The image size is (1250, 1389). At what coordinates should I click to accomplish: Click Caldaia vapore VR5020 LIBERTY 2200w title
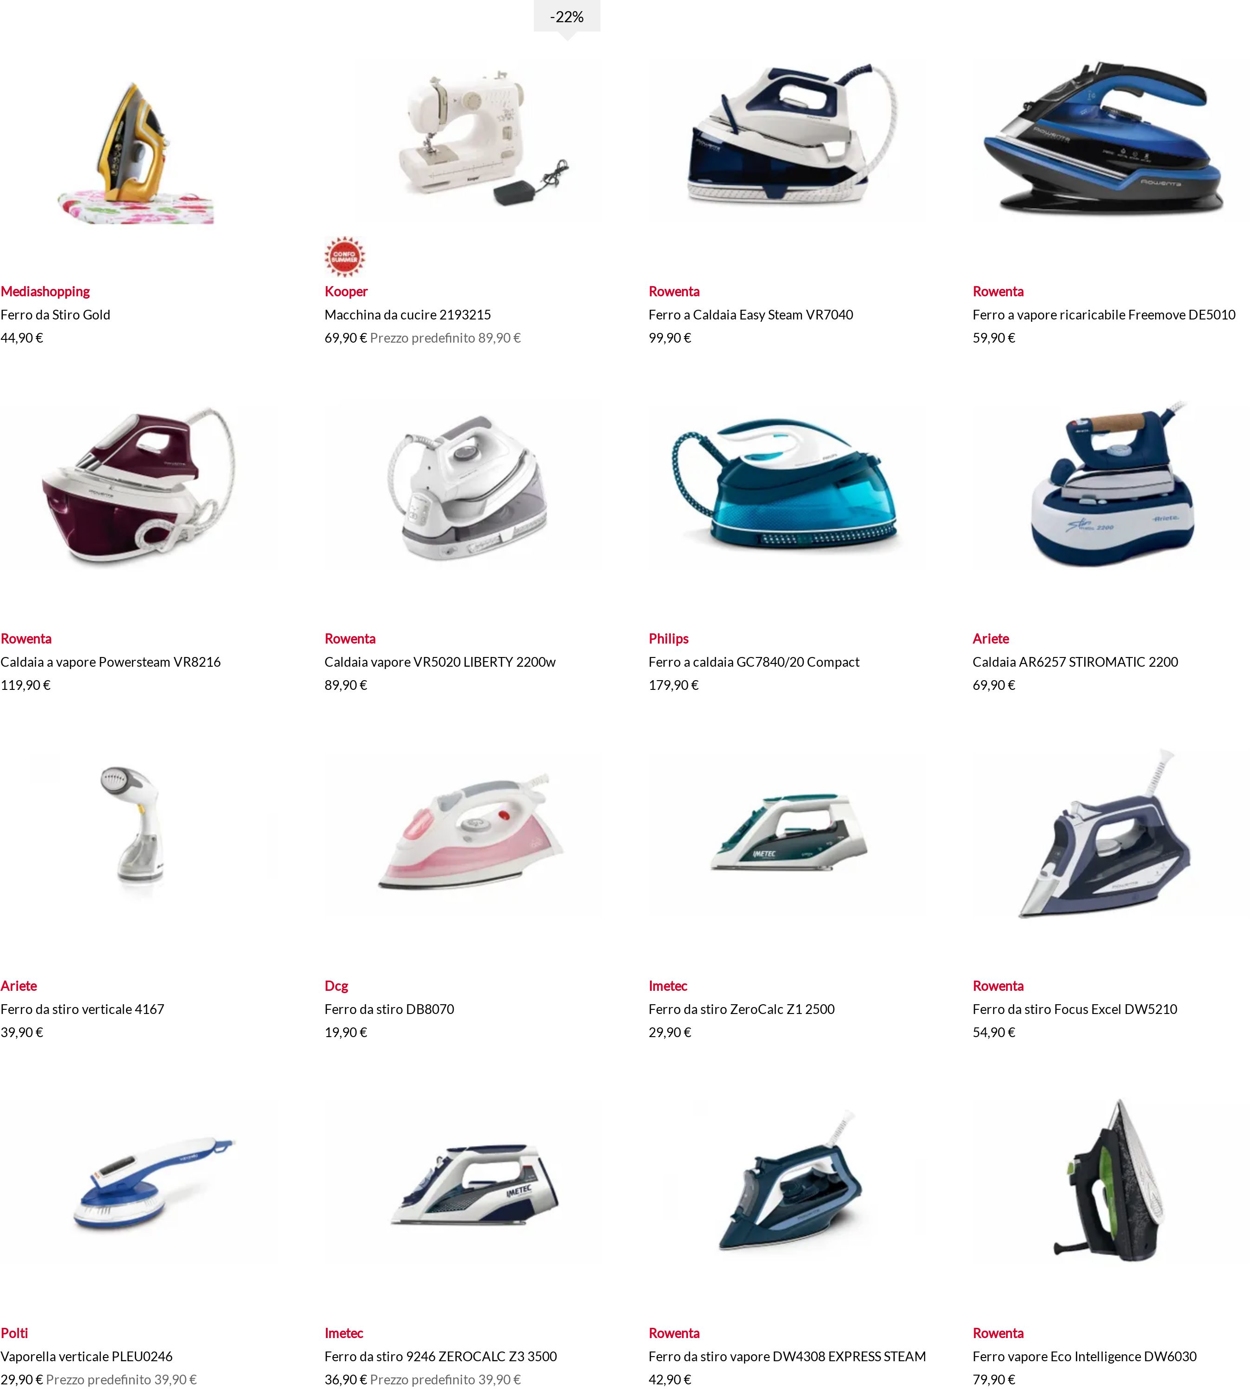pyautogui.click(x=440, y=661)
